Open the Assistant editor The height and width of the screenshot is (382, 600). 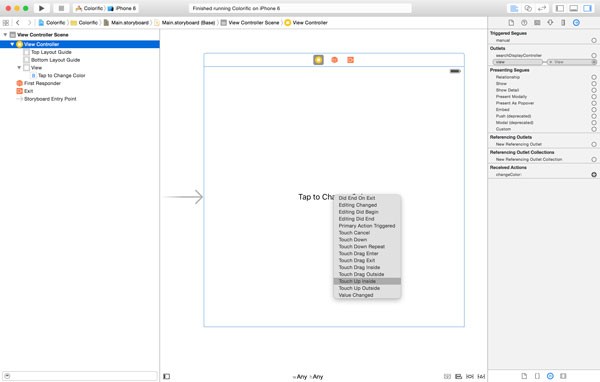point(528,8)
